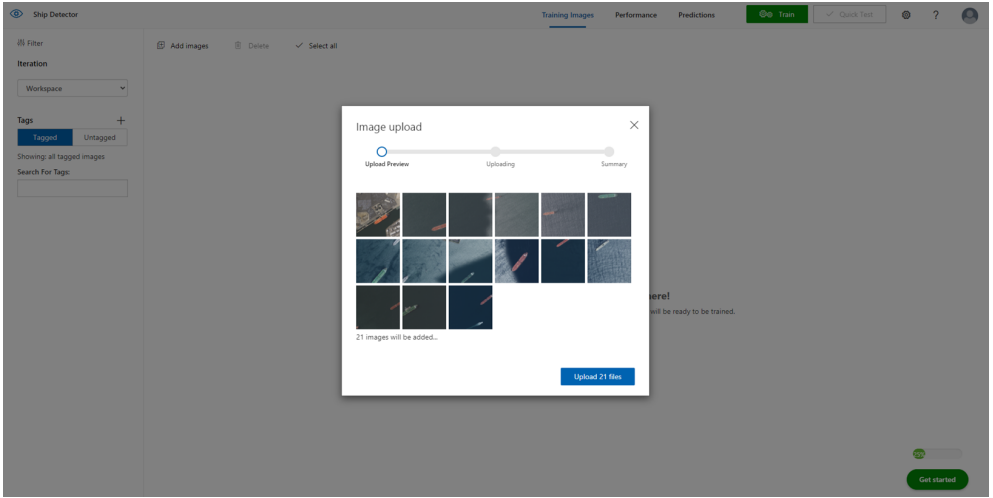Open the user account avatar
Image resolution: width=993 pixels, height=498 pixels.
click(x=970, y=15)
